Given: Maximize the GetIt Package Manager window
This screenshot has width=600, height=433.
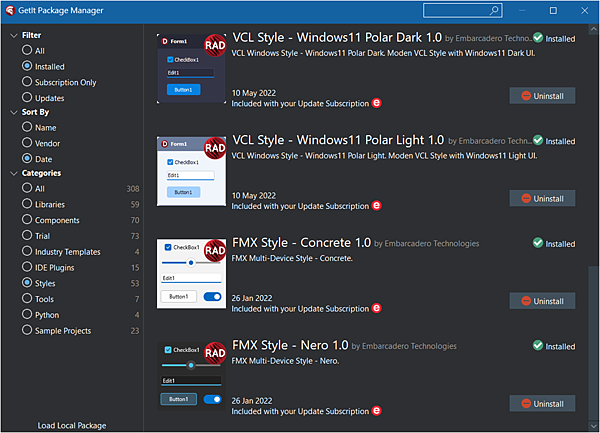Looking at the screenshot, I should point(553,11).
